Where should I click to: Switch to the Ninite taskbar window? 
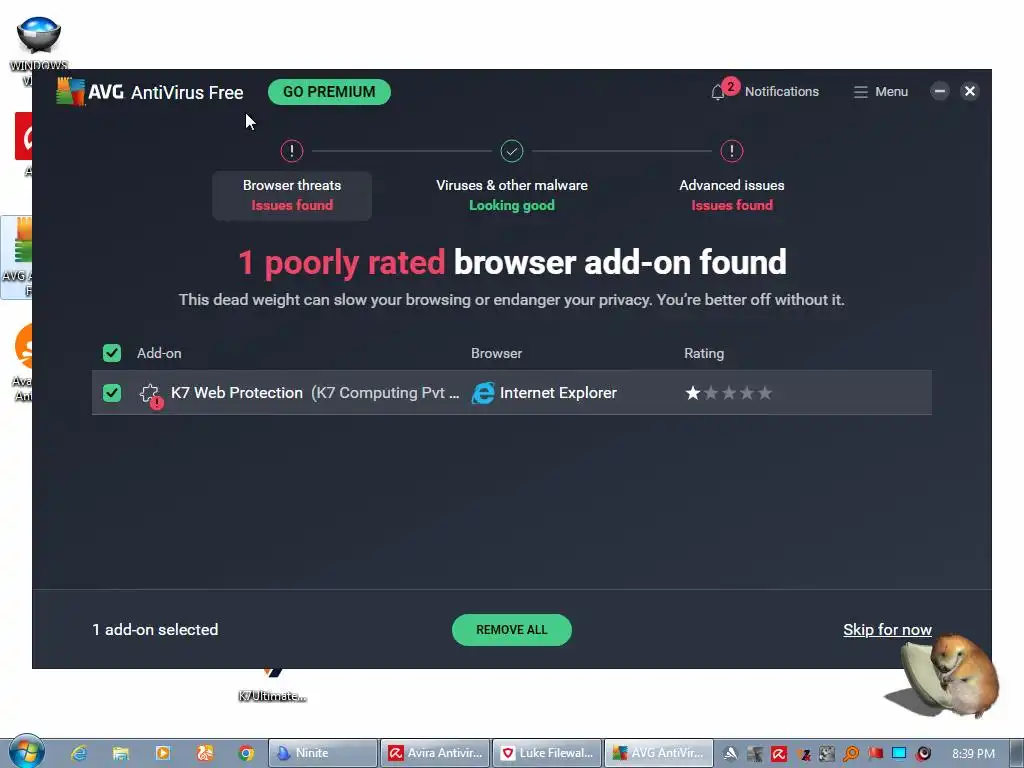(x=323, y=753)
